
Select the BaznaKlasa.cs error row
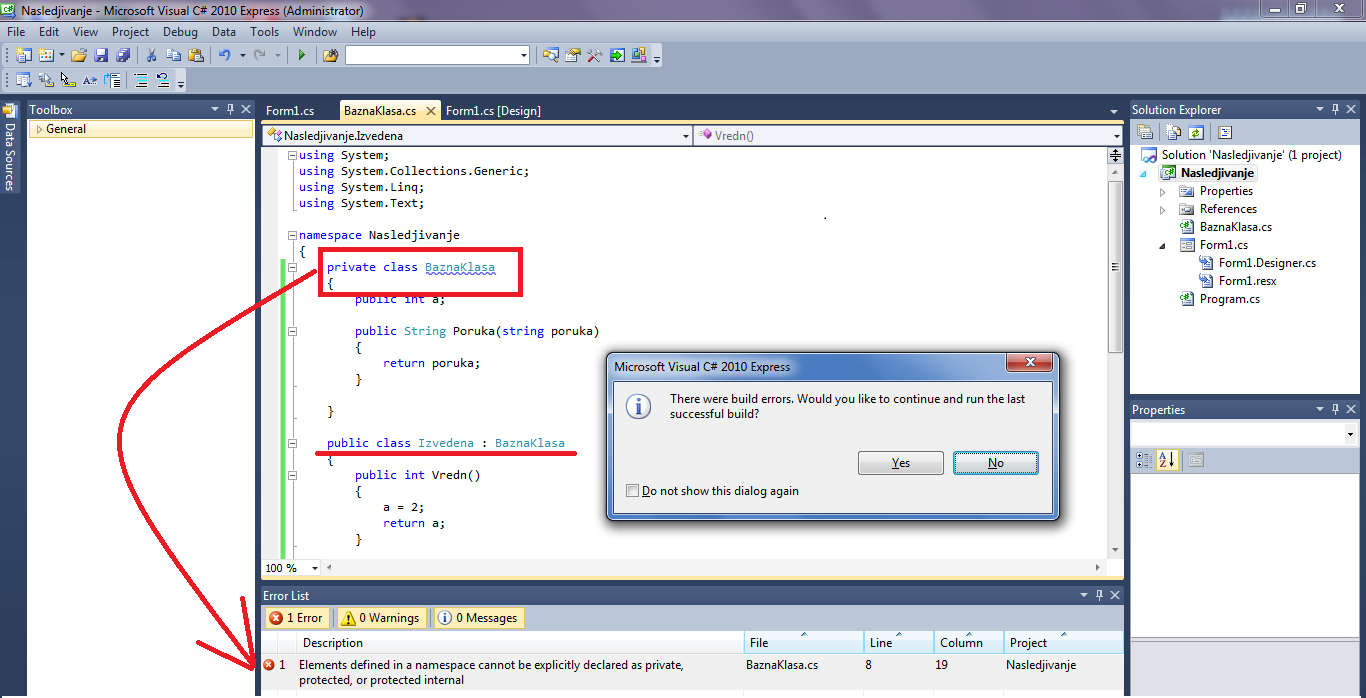tap(692, 672)
